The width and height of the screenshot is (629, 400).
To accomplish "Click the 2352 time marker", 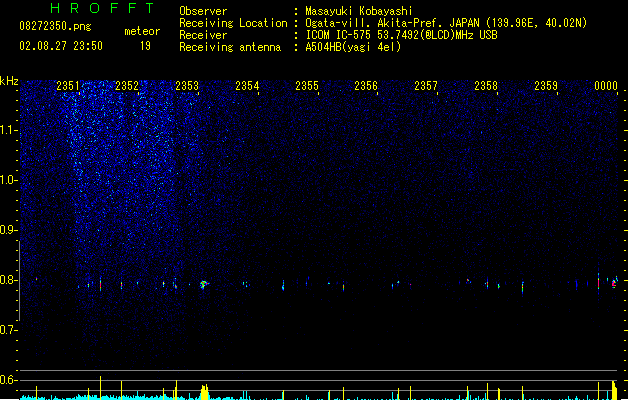I will pyautogui.click(x=127, y=85).
